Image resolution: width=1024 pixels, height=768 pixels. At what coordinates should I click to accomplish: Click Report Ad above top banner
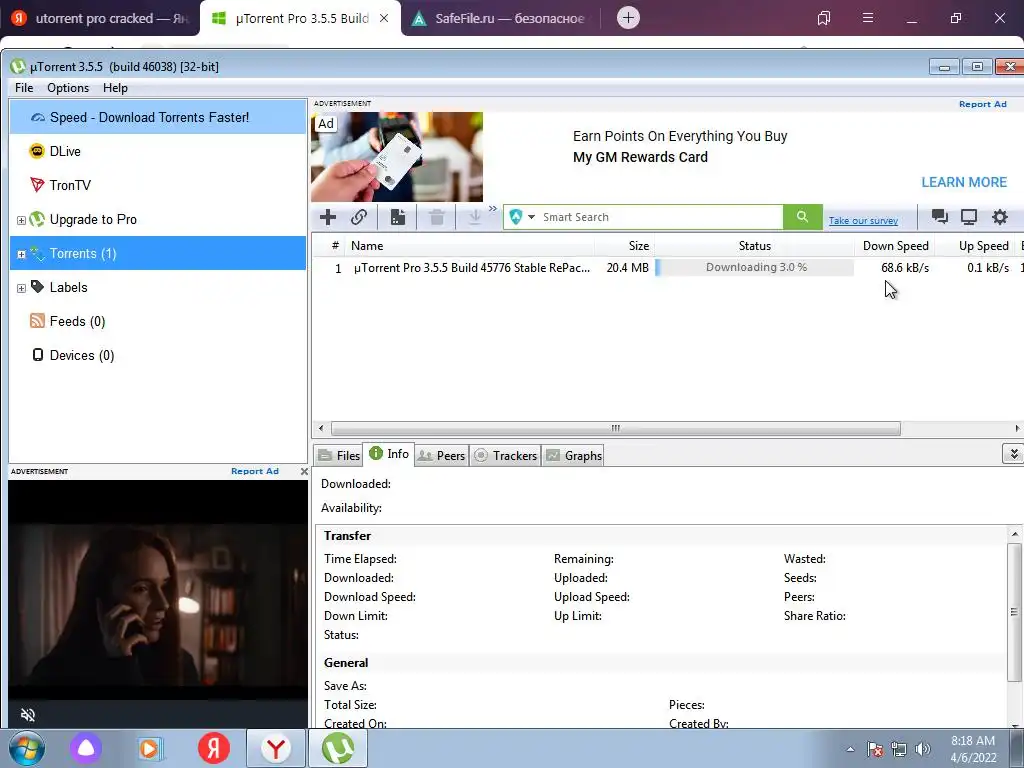tap(982, 104)
